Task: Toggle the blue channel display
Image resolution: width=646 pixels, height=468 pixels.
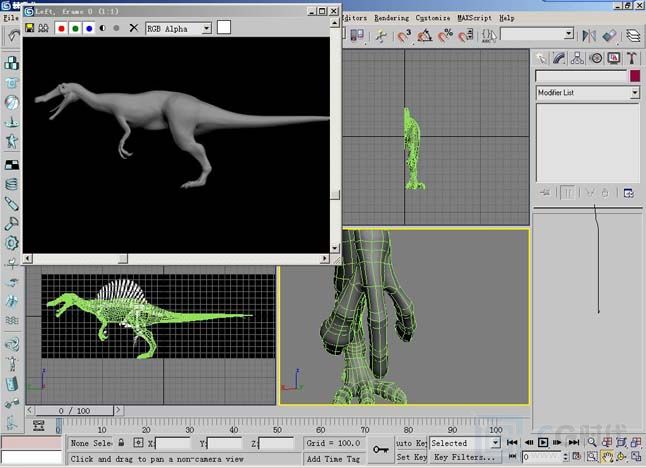Action: (x=89, y=28)
